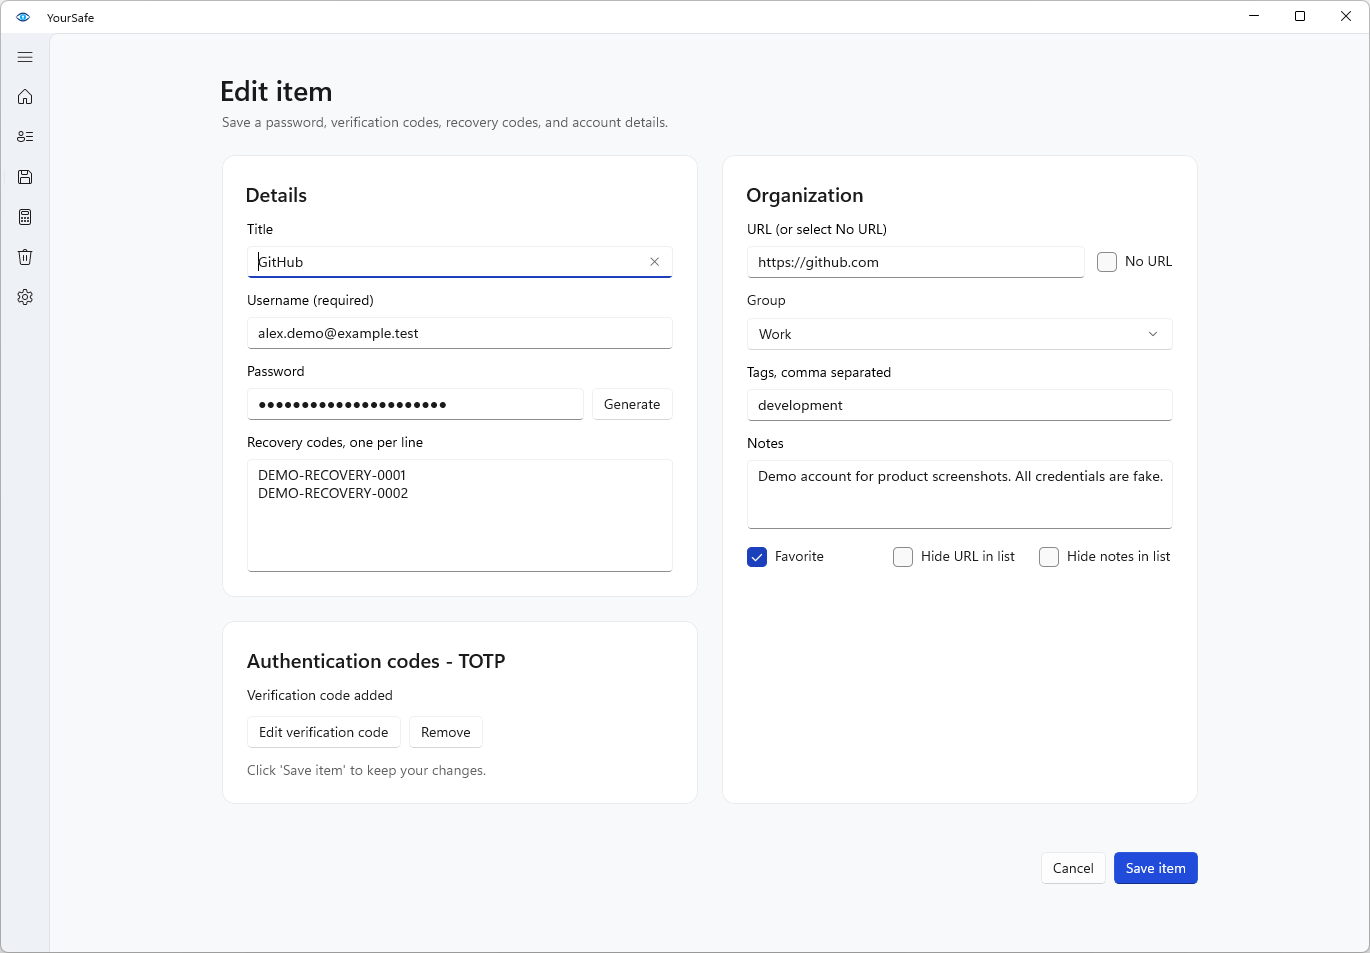Generate a new password

pos(632,404)
